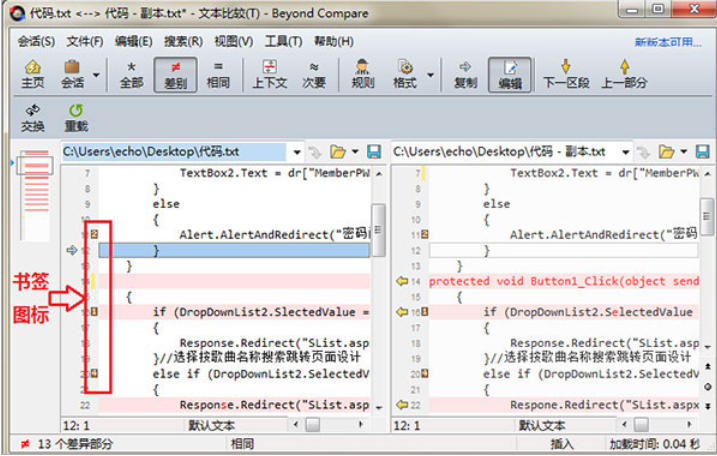Save the left file with disk icon
The image size is (717, 456).
pyautogui.click(x=374, y=152)
